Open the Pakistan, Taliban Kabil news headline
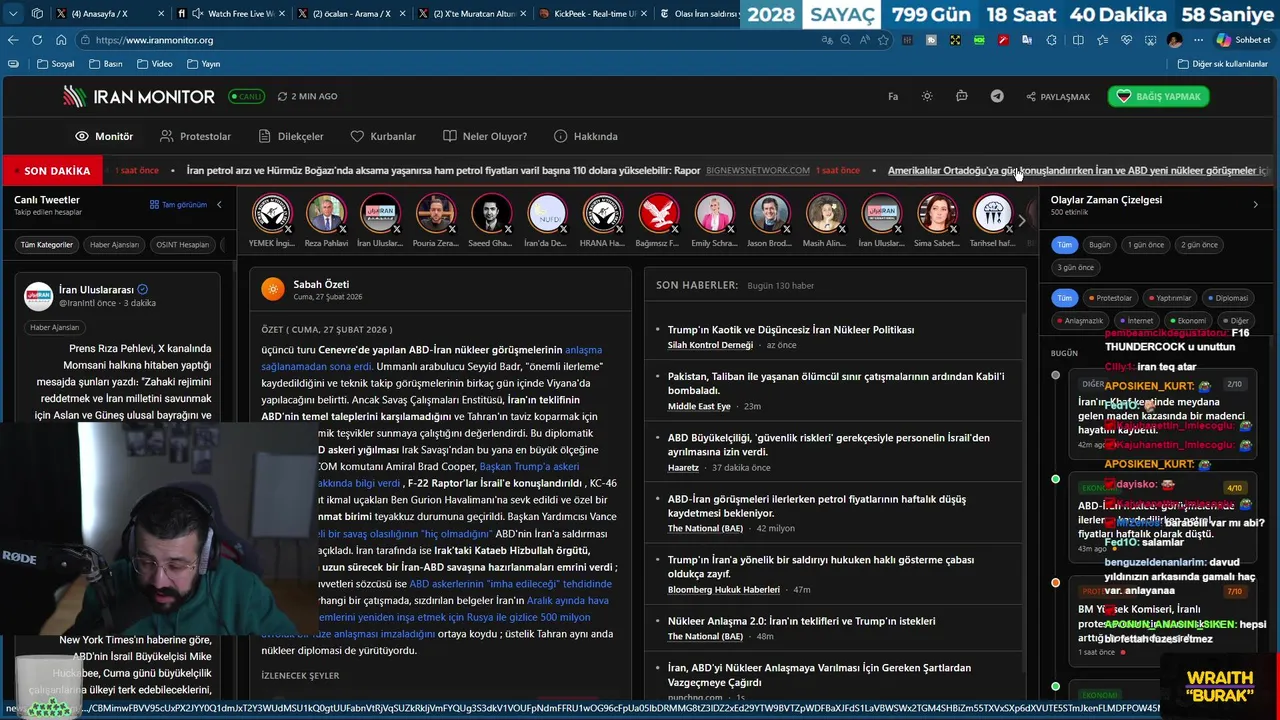 pyautogui.click(x=836, y=383)
